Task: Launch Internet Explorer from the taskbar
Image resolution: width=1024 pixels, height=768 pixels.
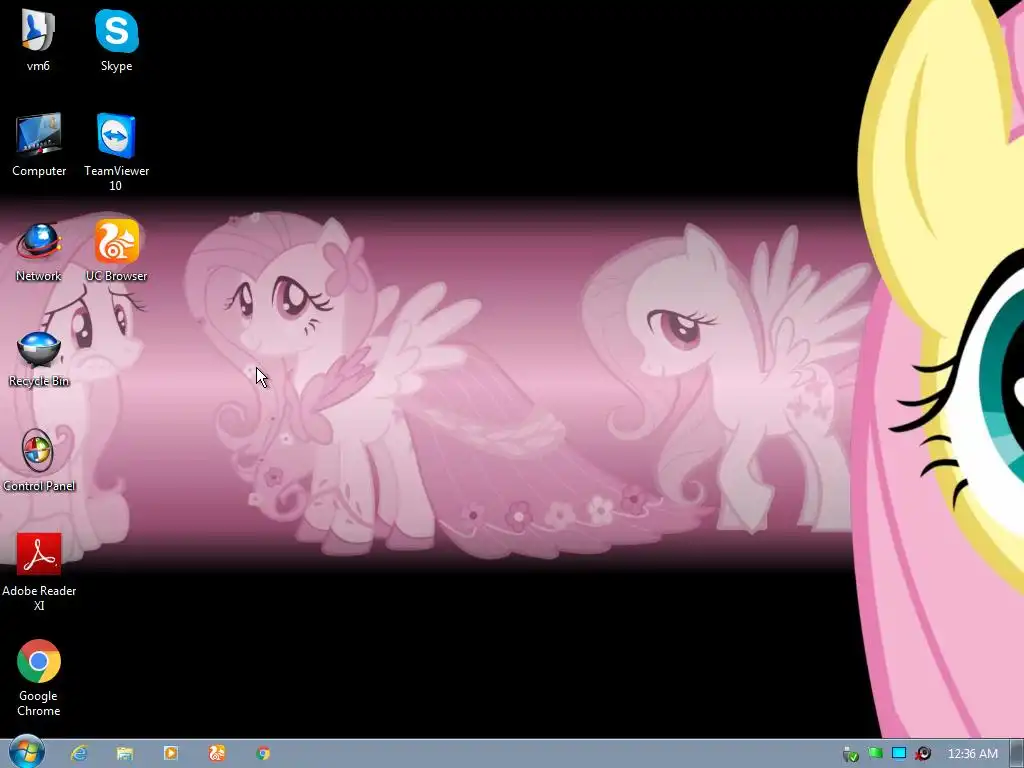Action: (79, 753)
